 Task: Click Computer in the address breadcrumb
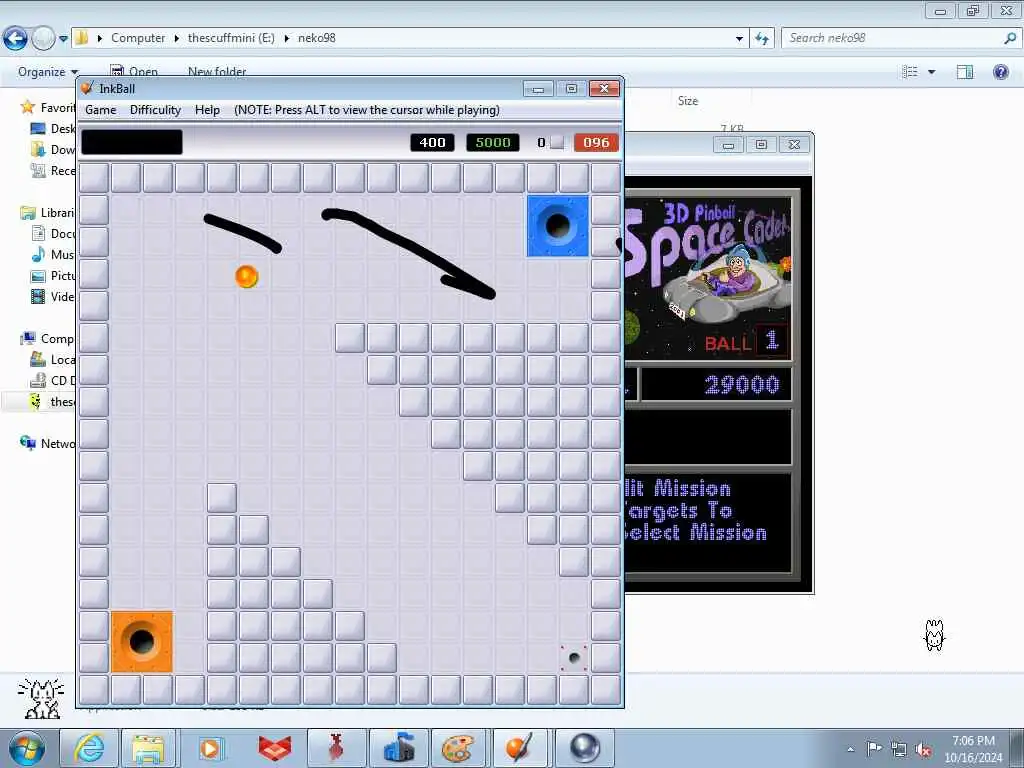(x=138, y=38)
